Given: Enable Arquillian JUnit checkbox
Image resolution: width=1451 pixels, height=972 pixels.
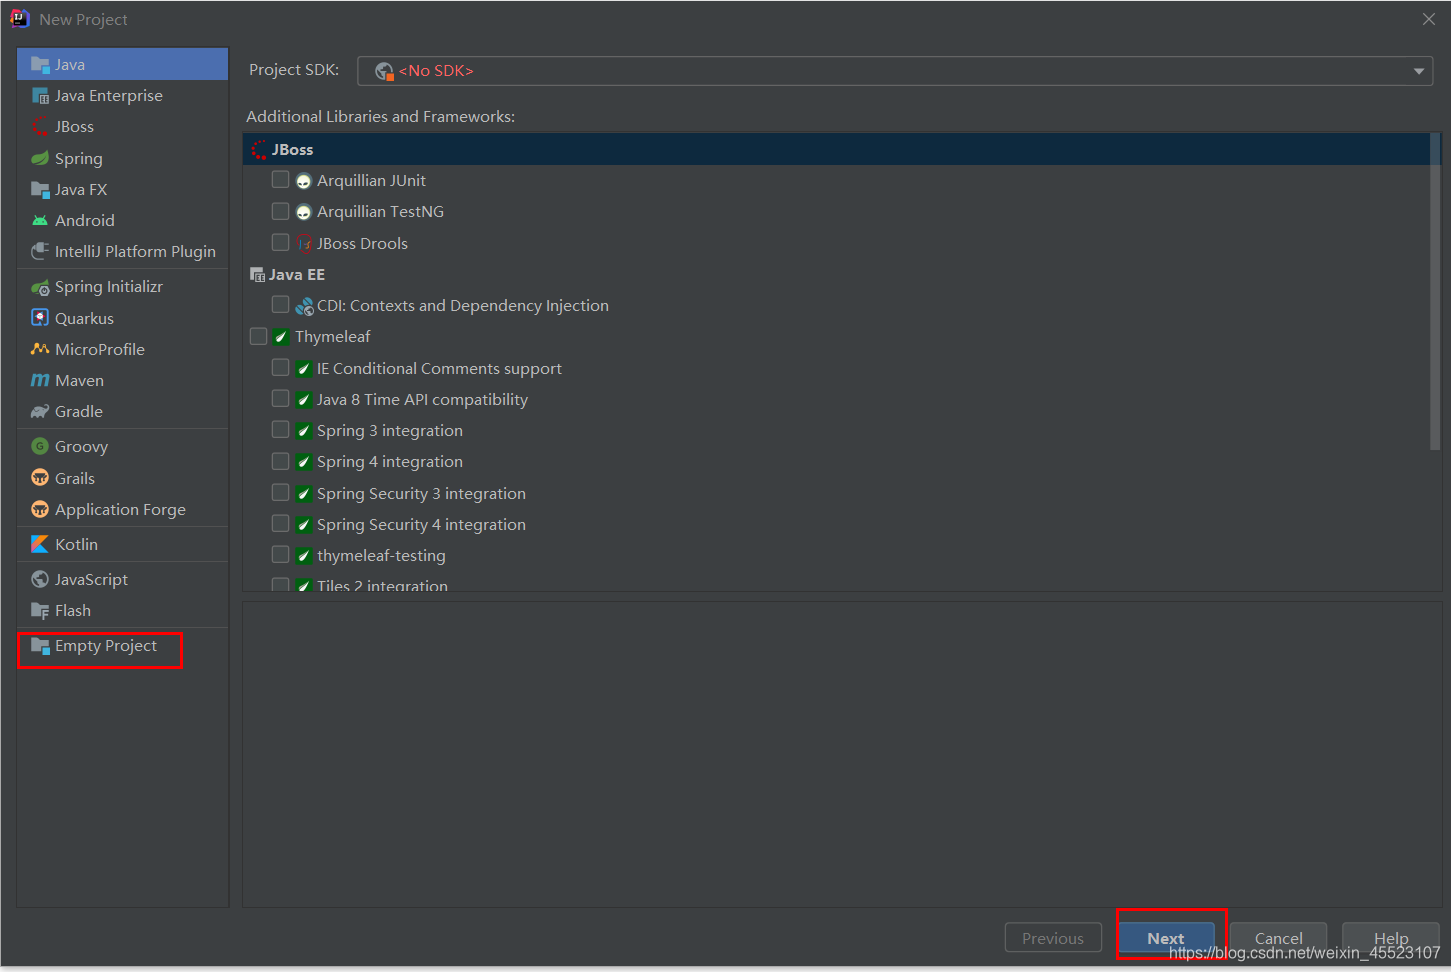Looking at the screenshot, I should point(280,180).
